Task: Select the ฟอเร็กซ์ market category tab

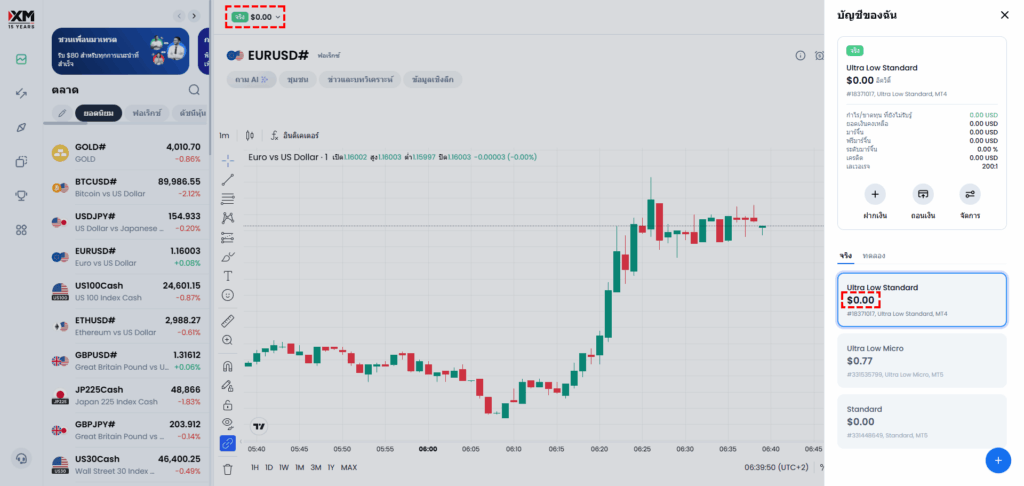Action: (148, 113)
